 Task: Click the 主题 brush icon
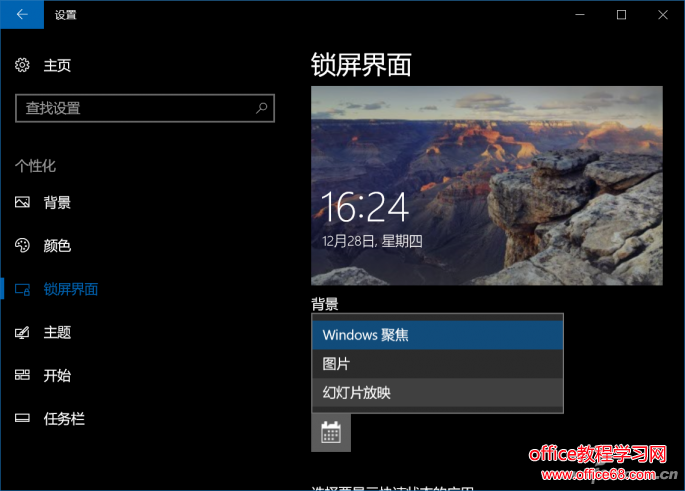pos(22,332)
